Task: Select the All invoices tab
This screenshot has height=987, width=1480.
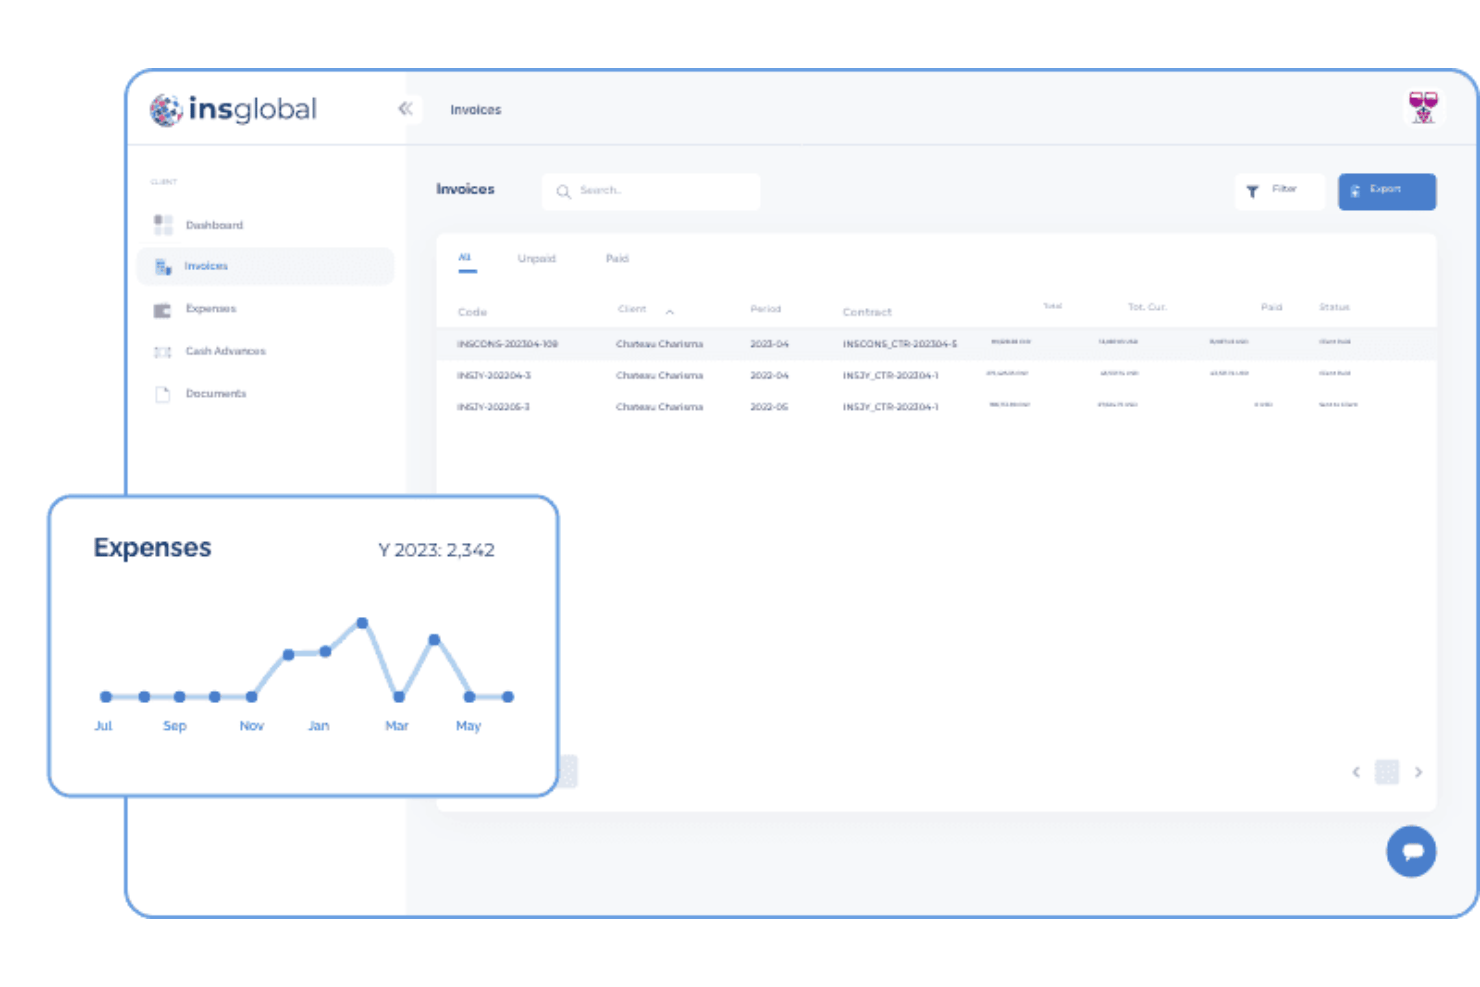Action: click(x=465, y=258)
